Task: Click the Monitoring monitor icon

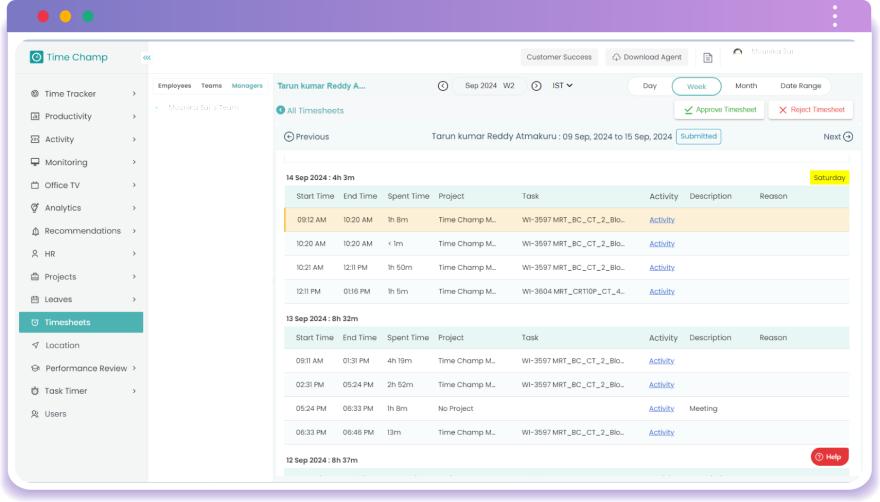Action: (35, 162)
